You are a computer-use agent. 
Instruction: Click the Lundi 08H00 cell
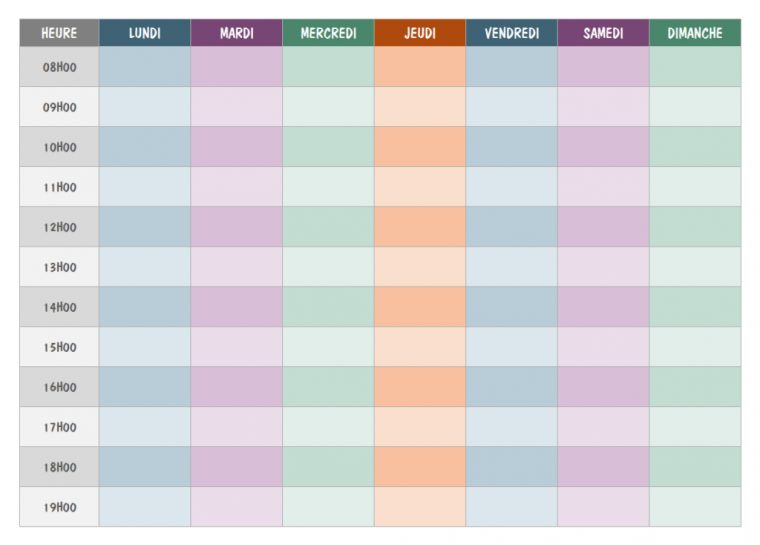(x=144, y=67)
